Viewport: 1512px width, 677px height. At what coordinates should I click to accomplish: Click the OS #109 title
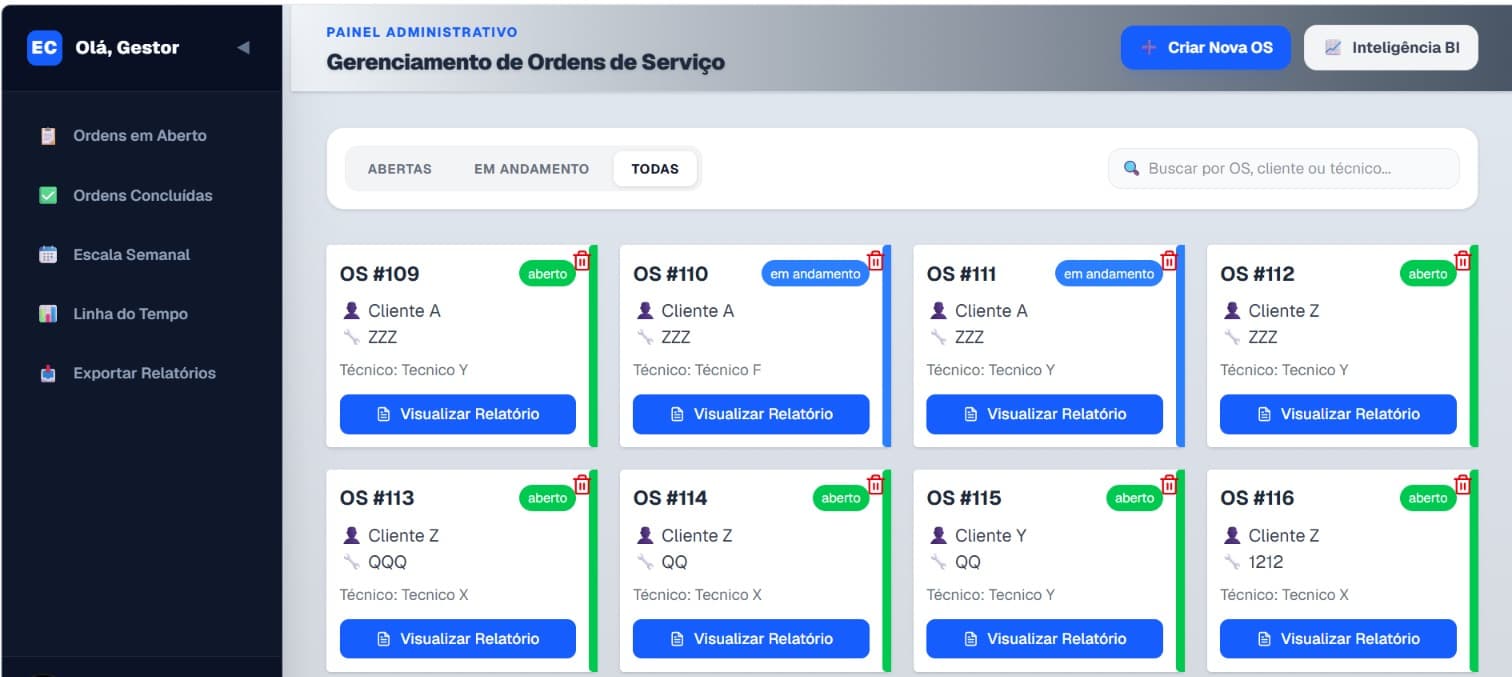(x=379, y=274)
